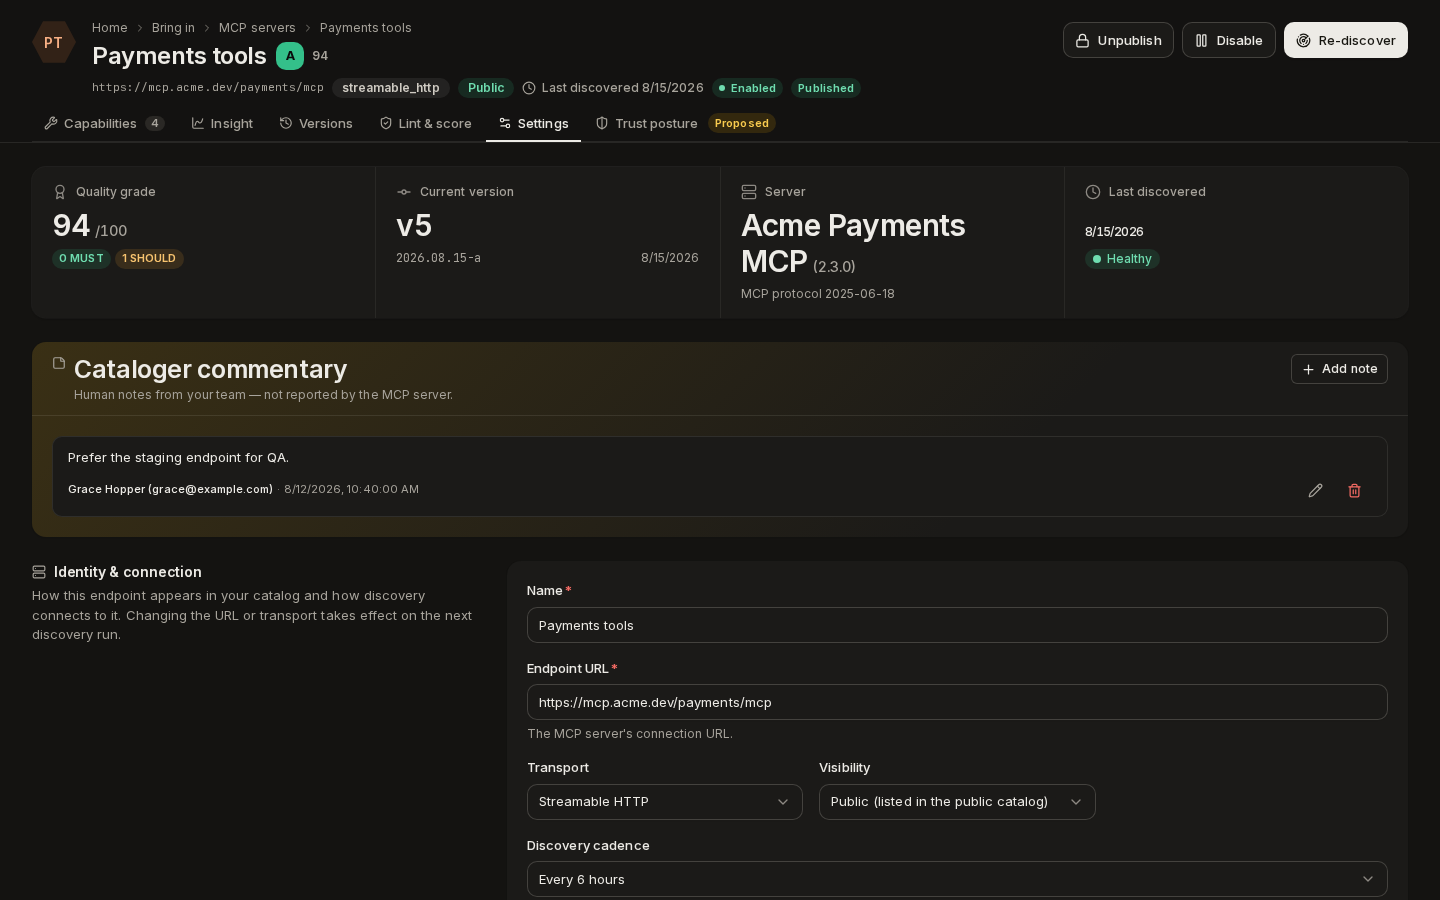Viewport: 1440px width, 900px height.
Task: Open Bring in breadcrumb link
Action: click(173, 28)
